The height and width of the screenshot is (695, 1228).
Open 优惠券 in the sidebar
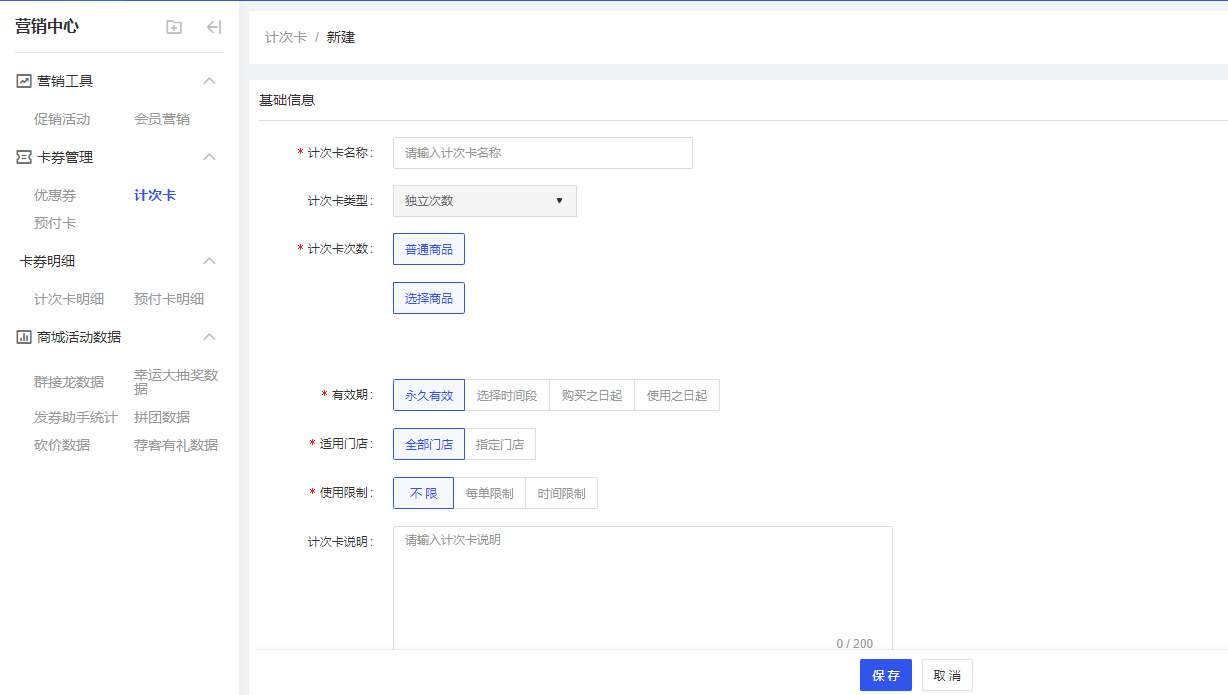click(x=55, y=195)
